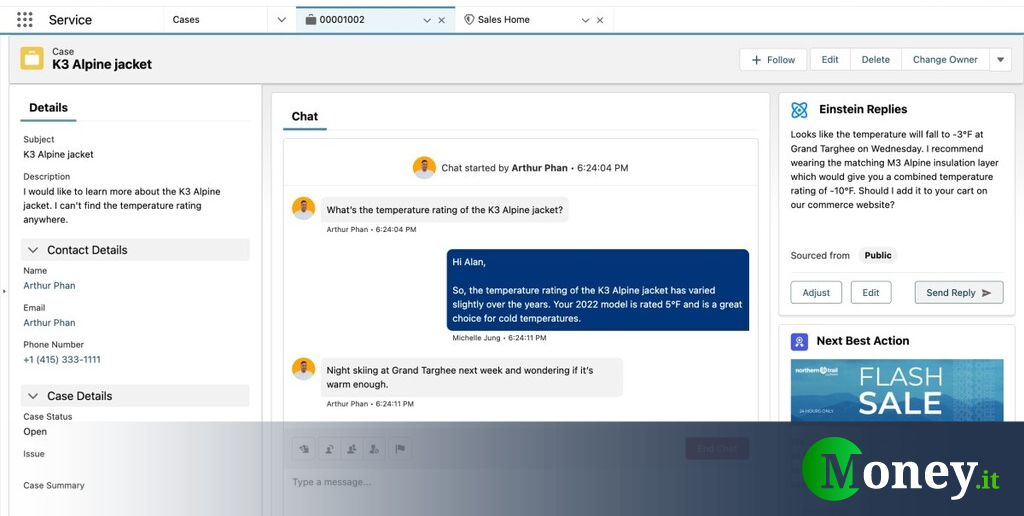The height and width of the screenshot is (516, 1024).
Task: Open the App Launcher grid icon
Action: tap(25, 20)
